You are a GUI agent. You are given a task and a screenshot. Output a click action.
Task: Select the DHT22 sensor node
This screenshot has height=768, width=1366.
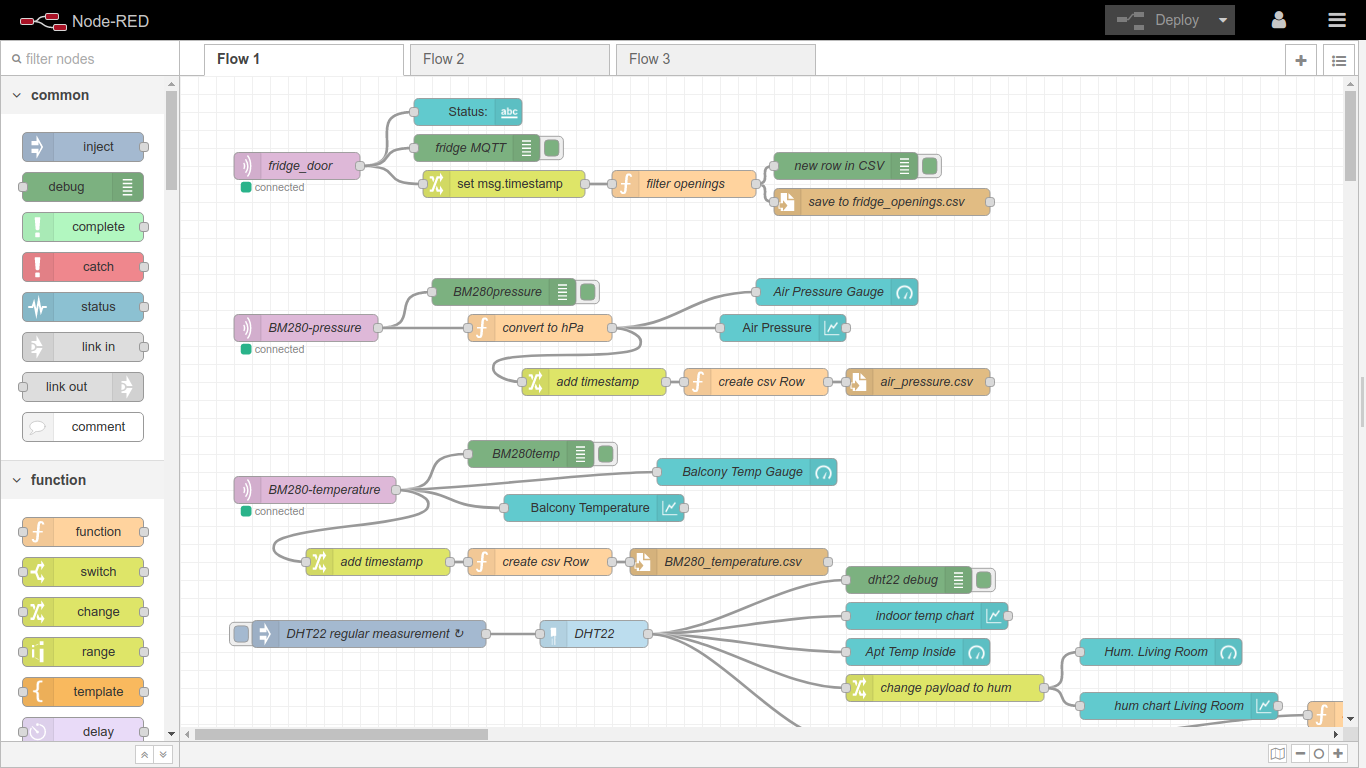click(x=594, y=634)
